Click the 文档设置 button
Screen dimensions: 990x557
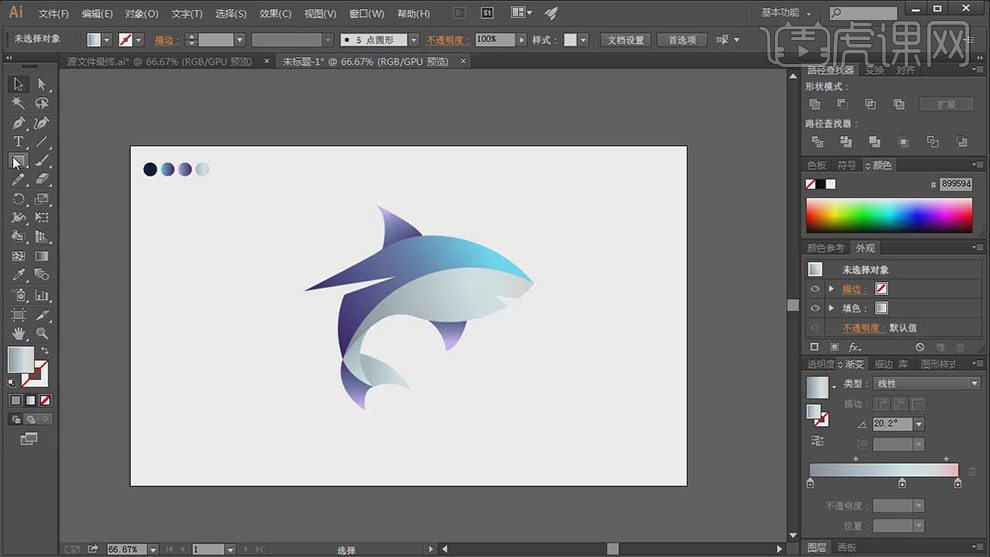coord(627,40)
